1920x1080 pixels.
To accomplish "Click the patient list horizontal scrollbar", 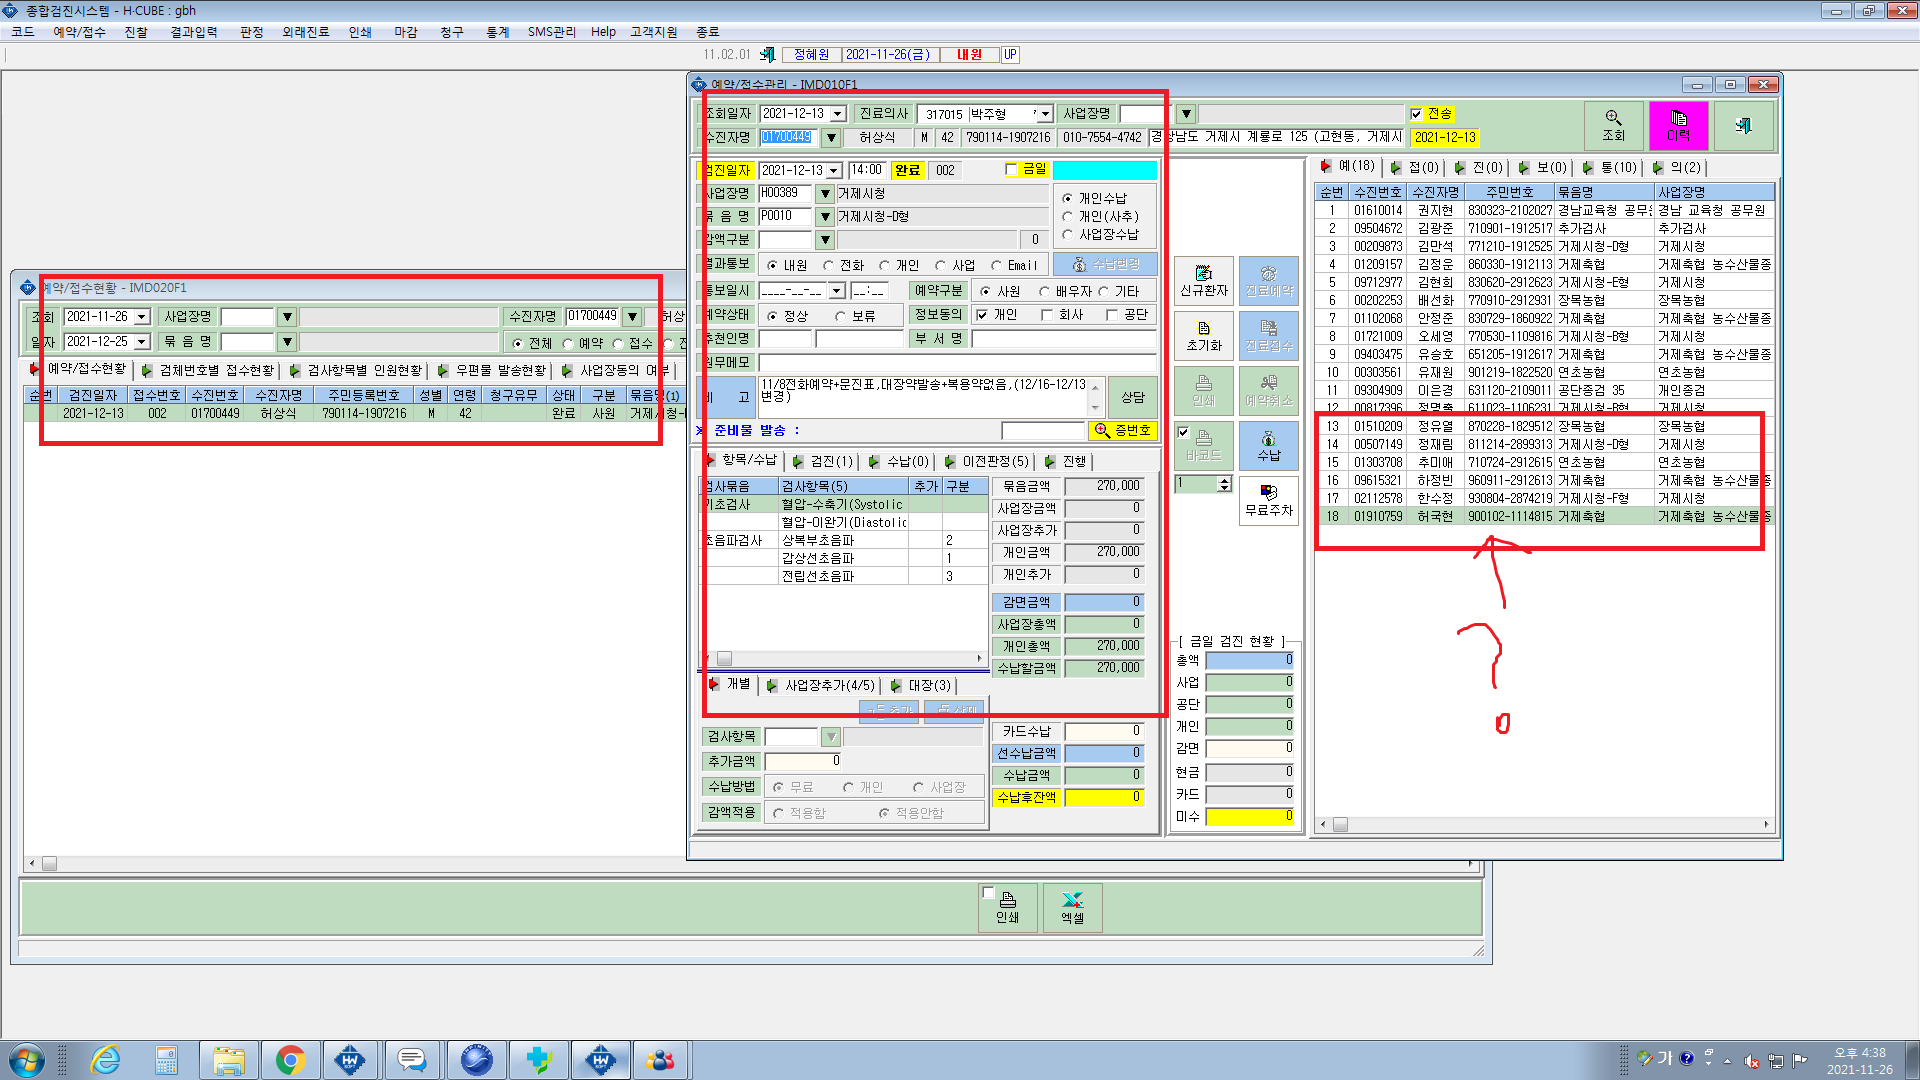I will click(x=1544, y=825).
